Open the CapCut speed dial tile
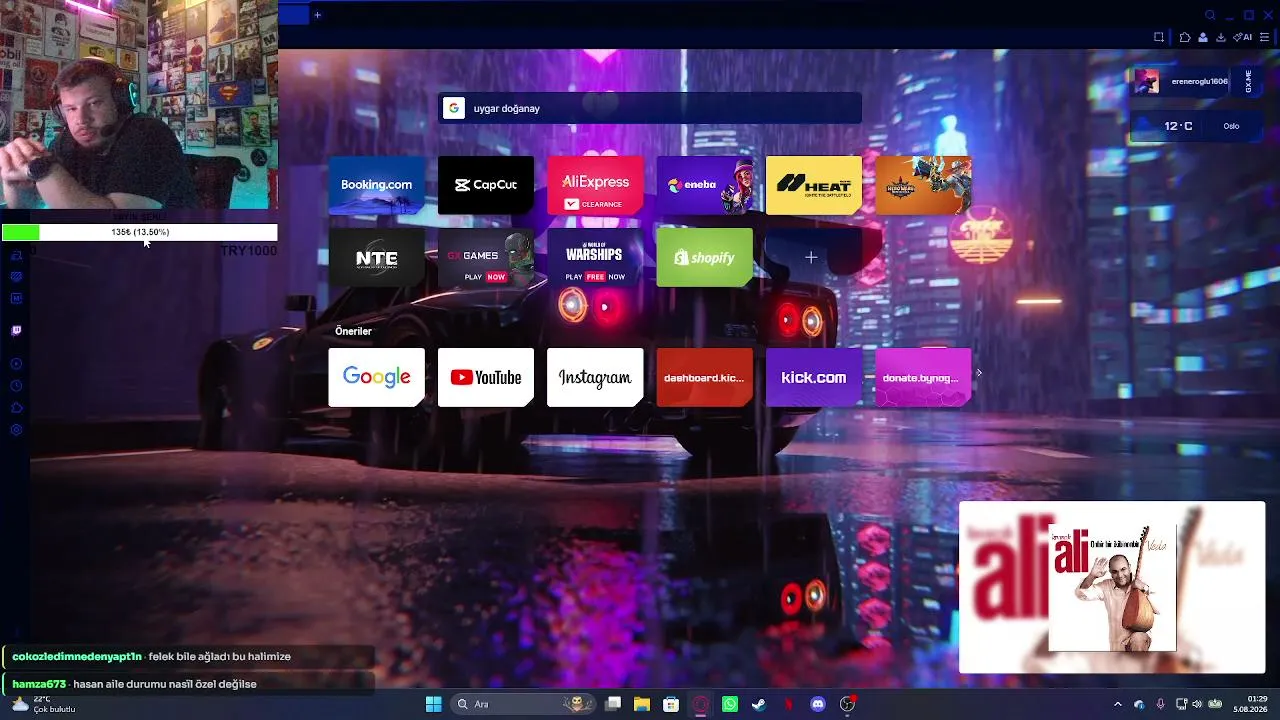1280x720 pixels. [486, 185]
